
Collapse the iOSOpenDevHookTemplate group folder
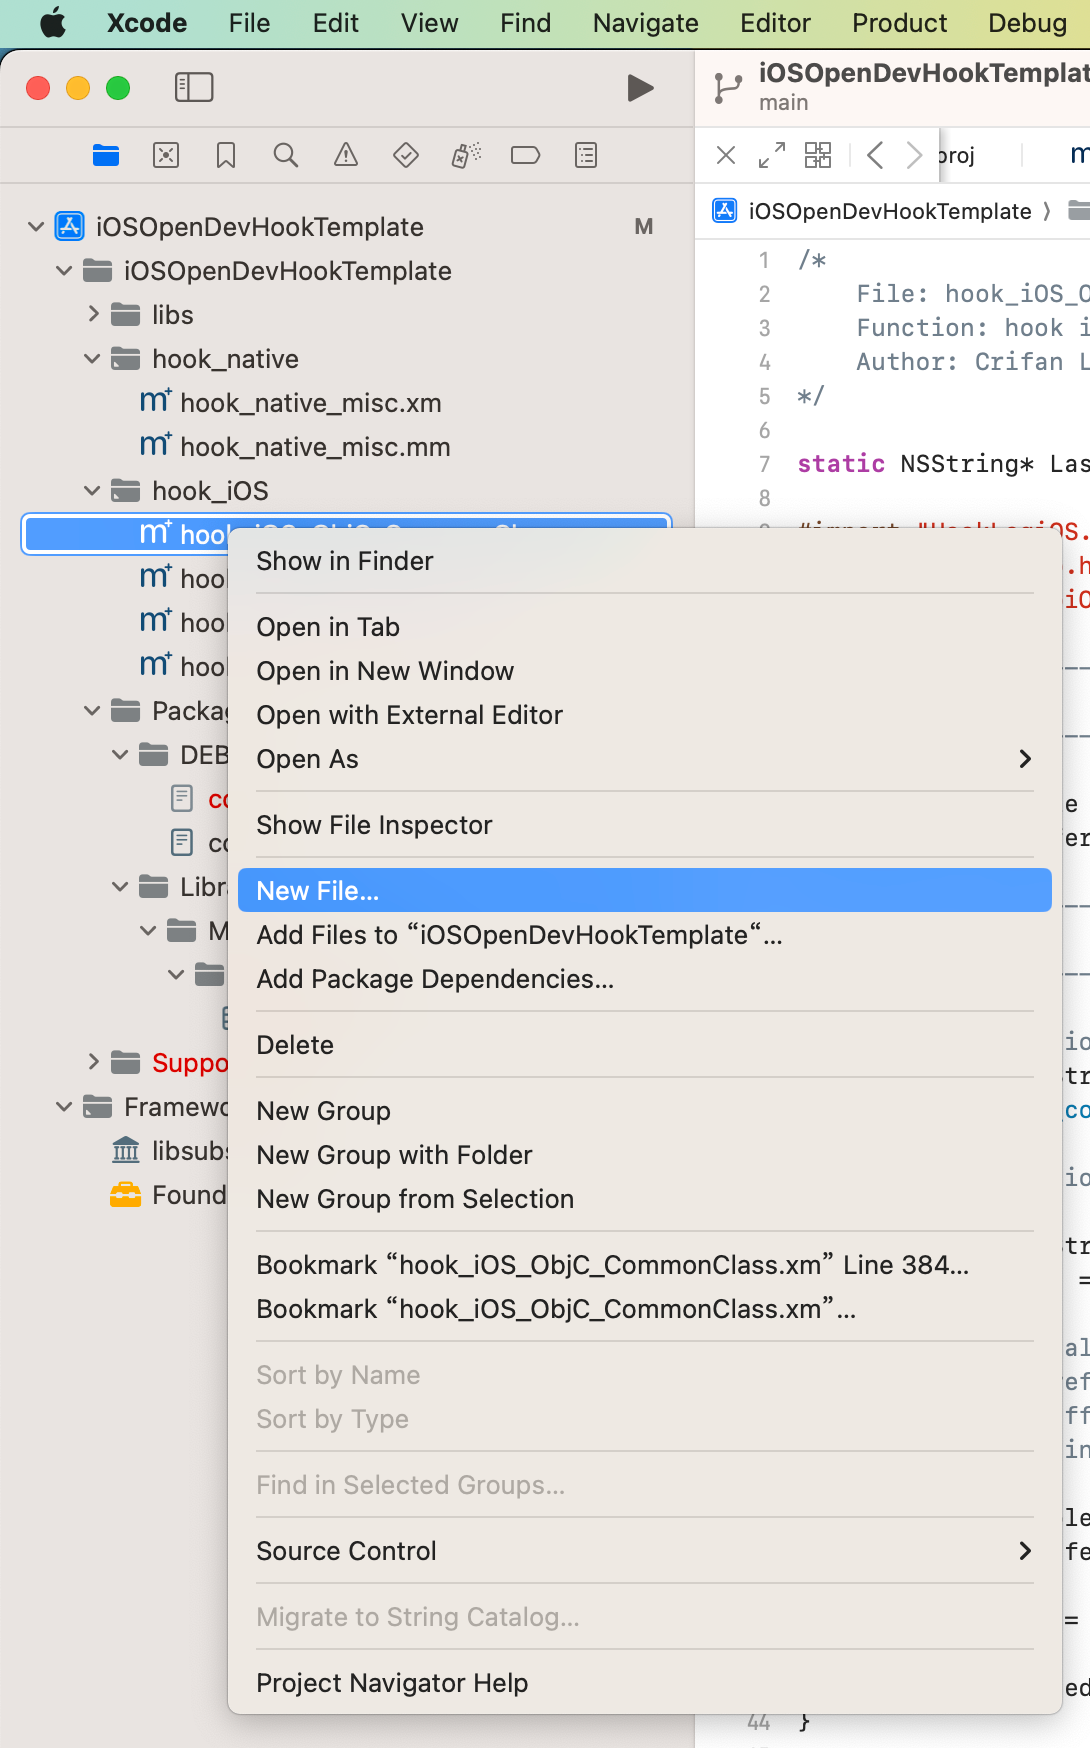64,271
